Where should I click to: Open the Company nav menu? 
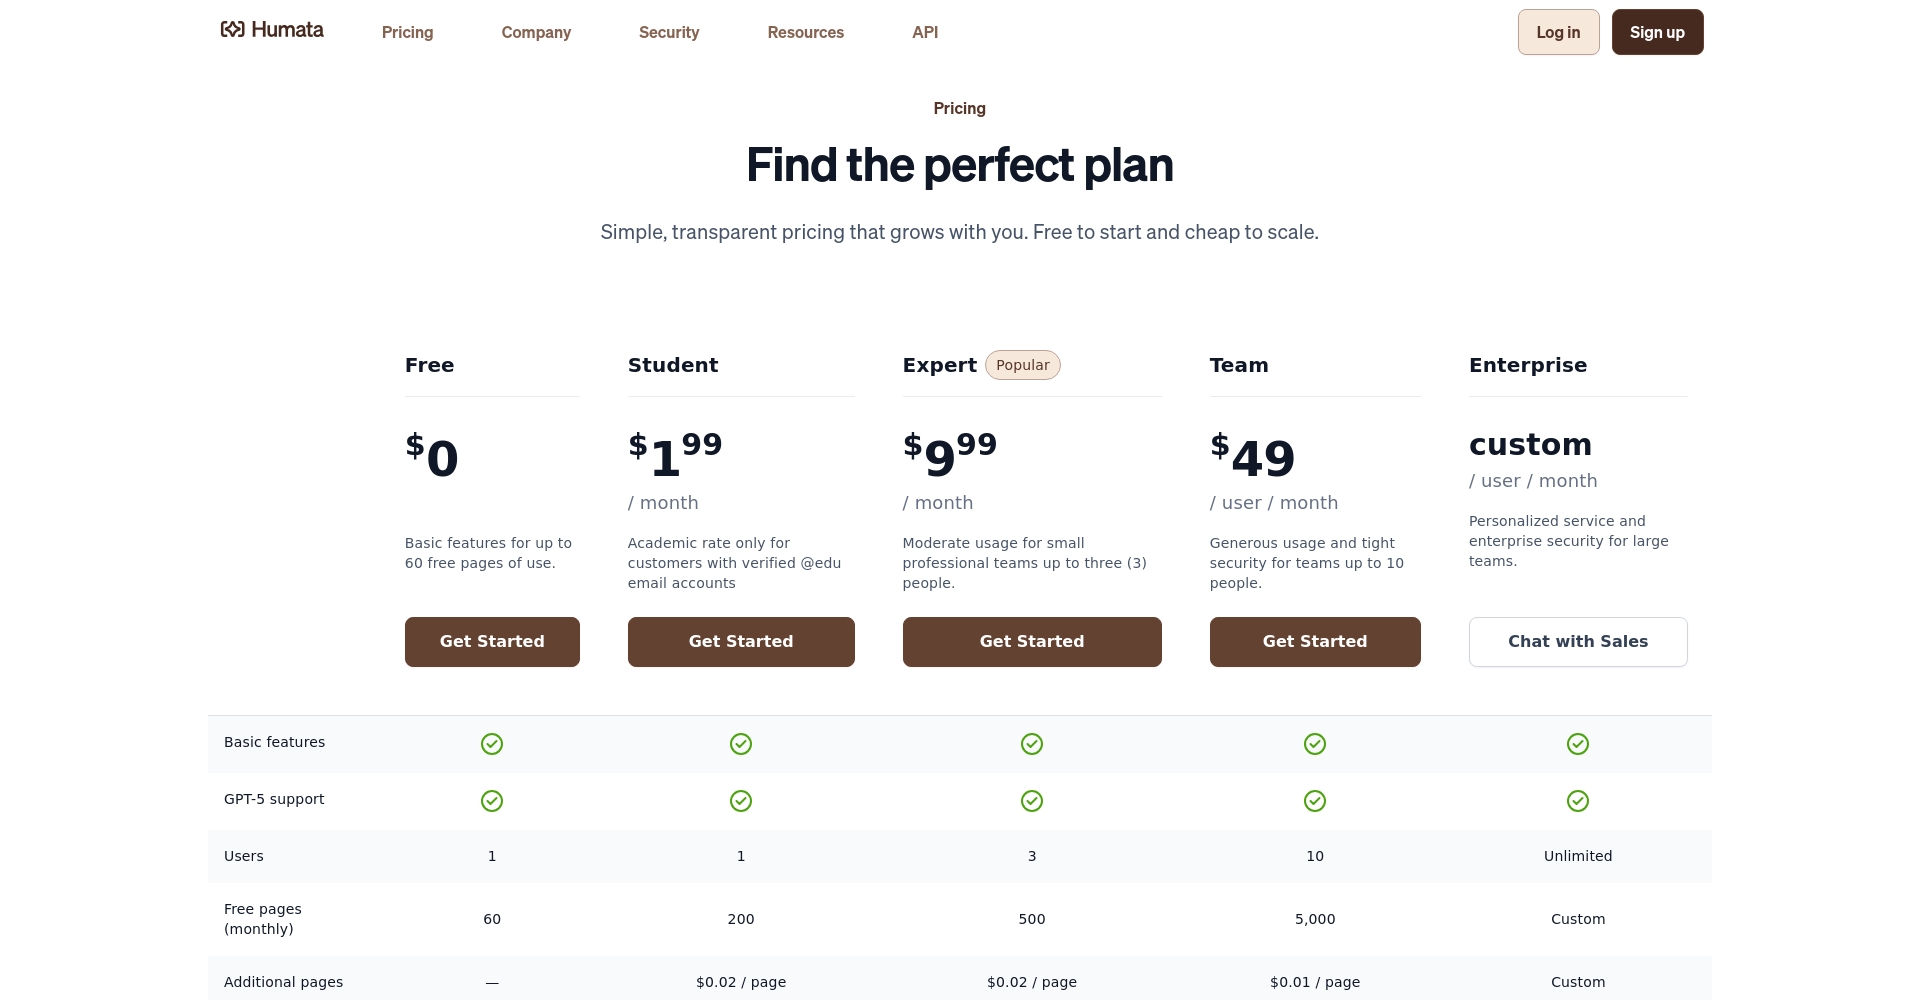coord(536,32)
